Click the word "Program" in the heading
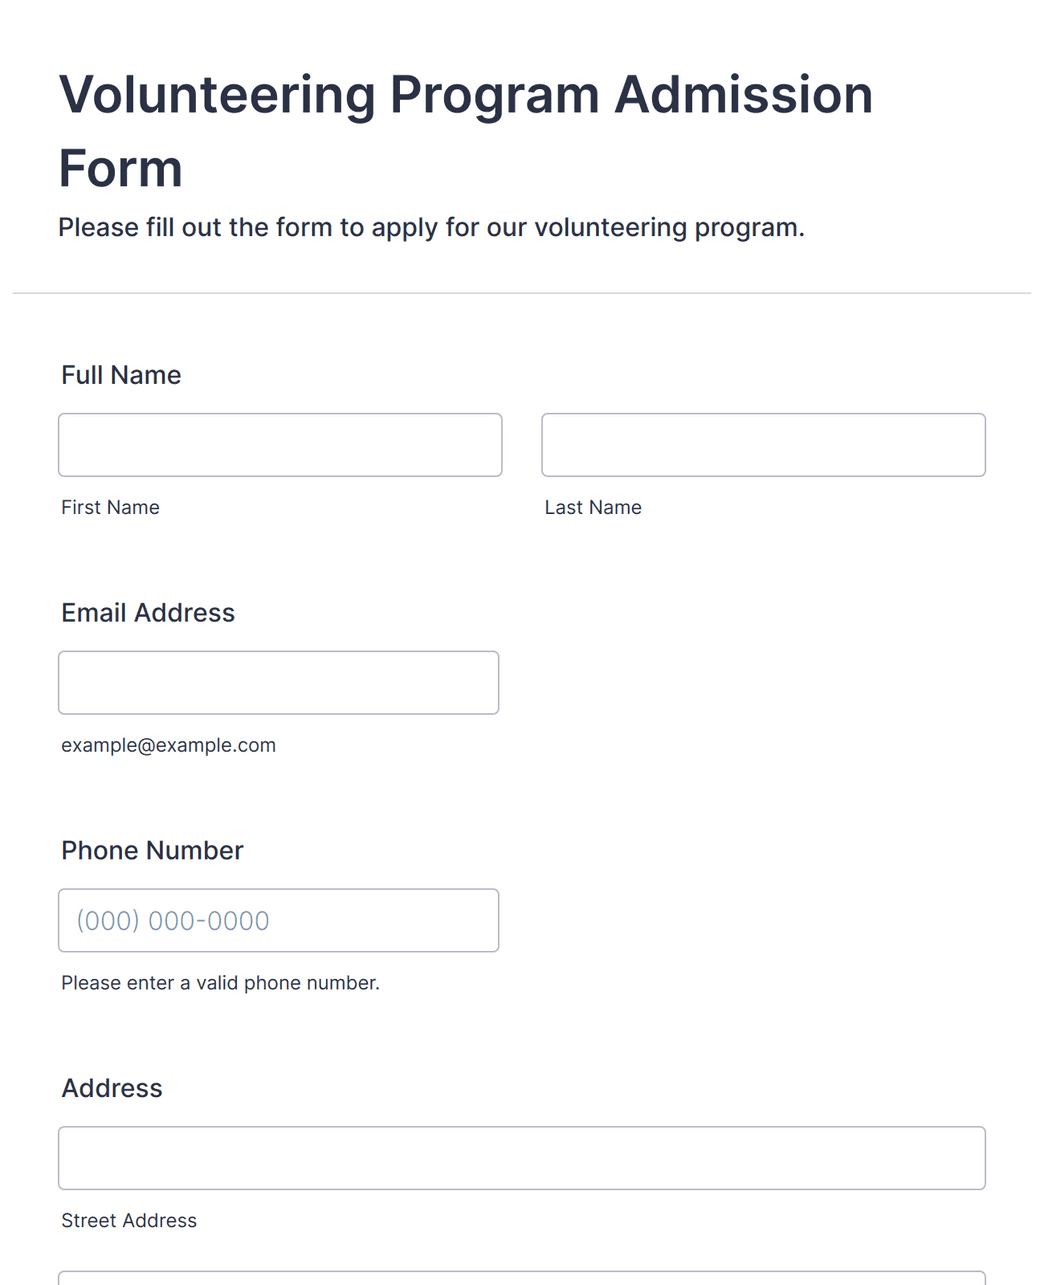 click(x=494, y=97)
